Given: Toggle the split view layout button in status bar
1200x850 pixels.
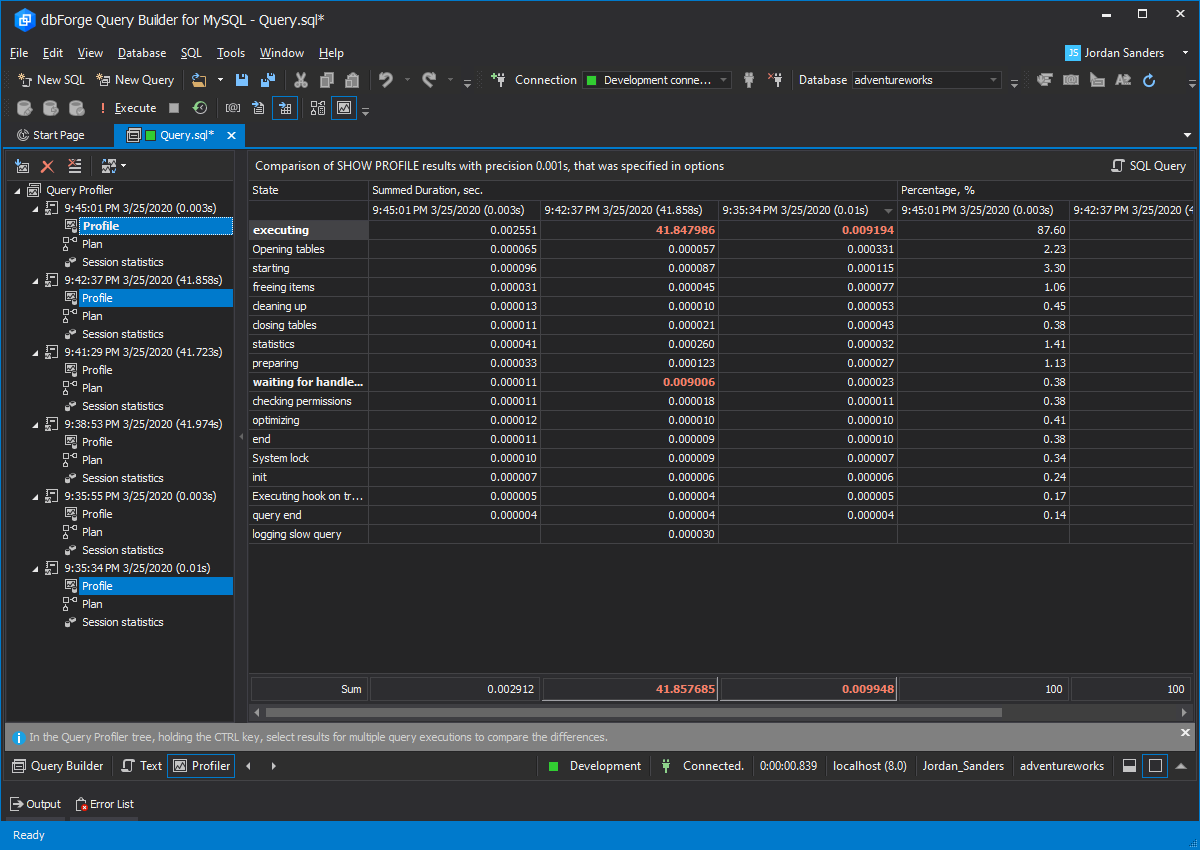Looking at the screenshot, I should pos(1129,766).
